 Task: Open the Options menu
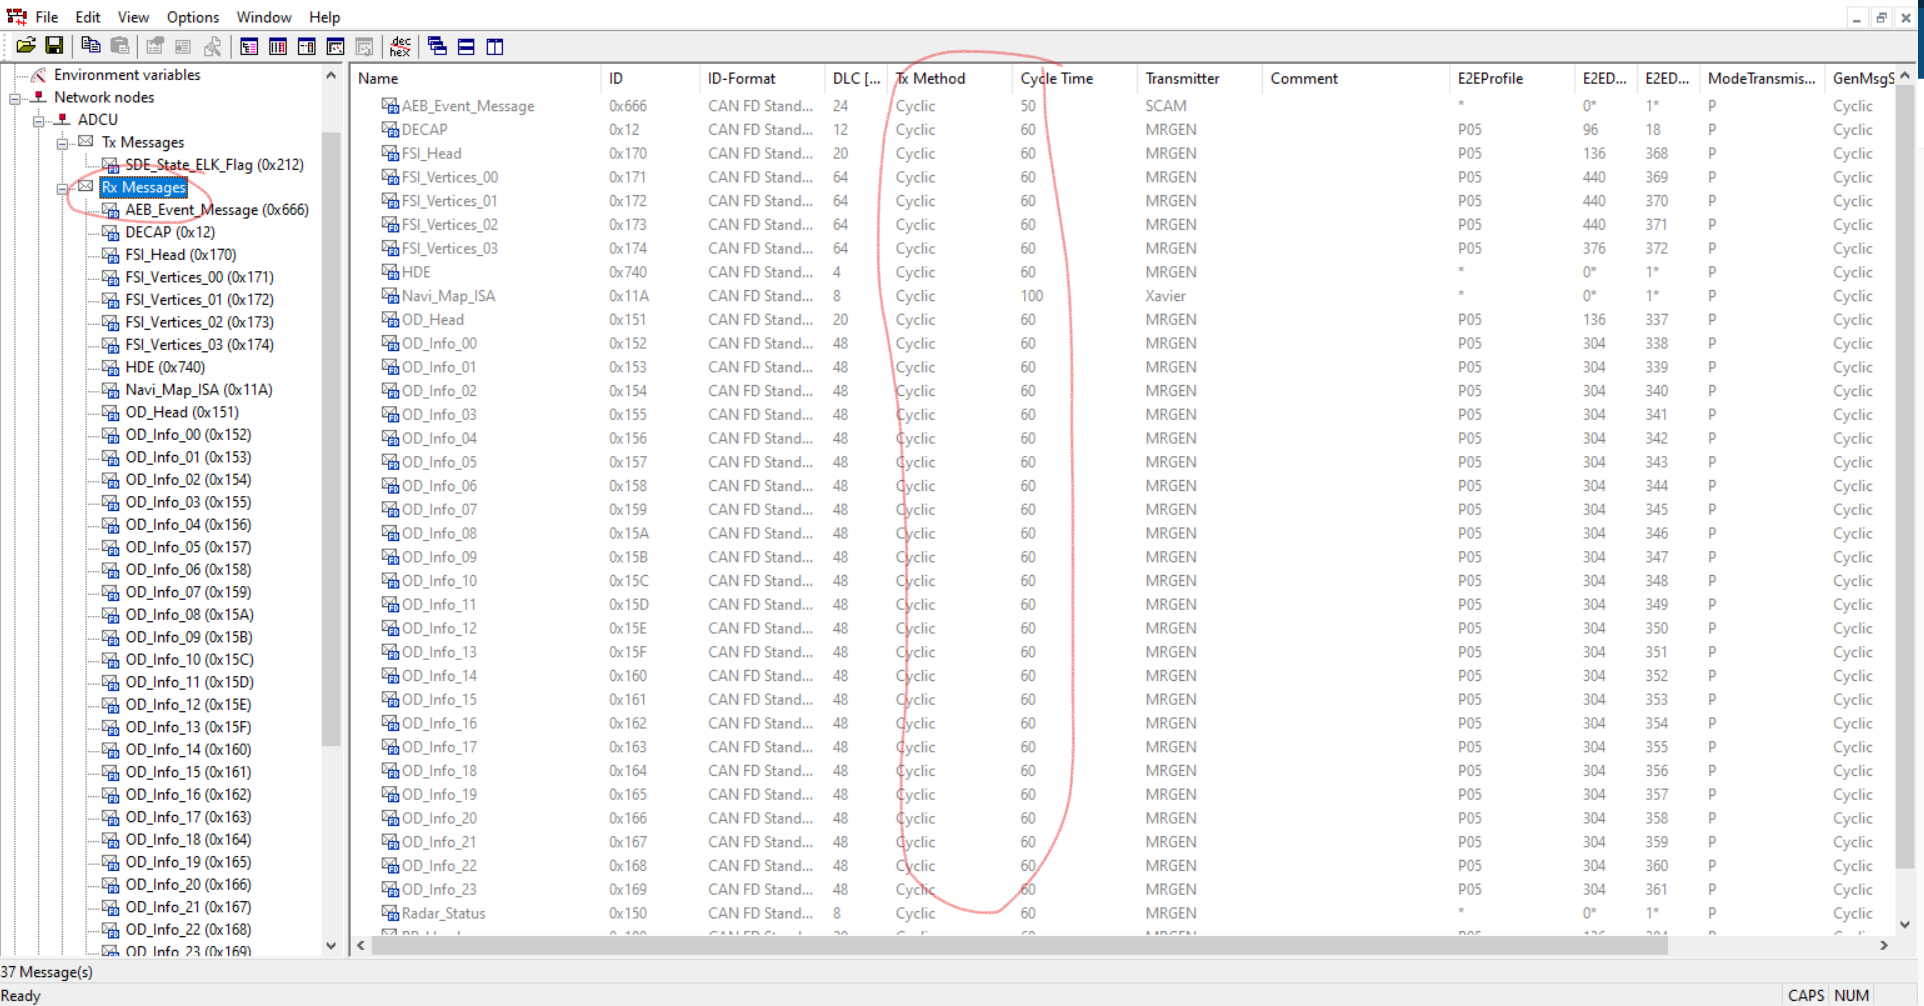click(x=192, y=16)
